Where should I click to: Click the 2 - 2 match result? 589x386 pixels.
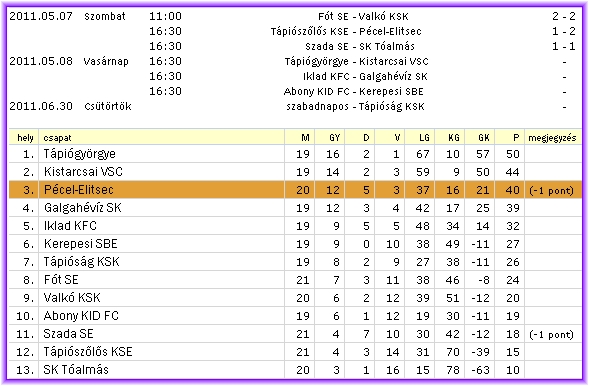(563, 16)
